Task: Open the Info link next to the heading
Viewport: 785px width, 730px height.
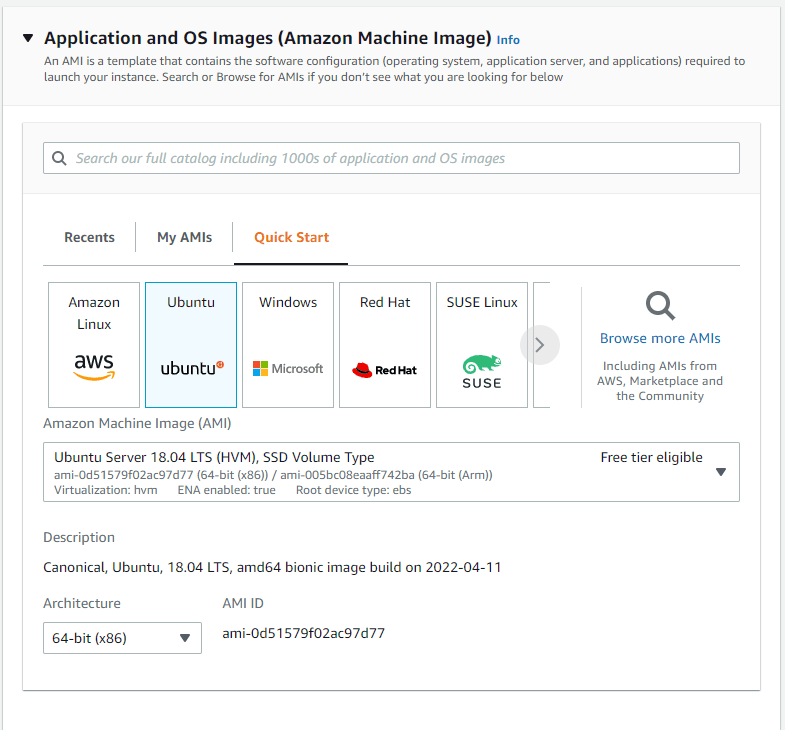Action: (x=508, y=40)
